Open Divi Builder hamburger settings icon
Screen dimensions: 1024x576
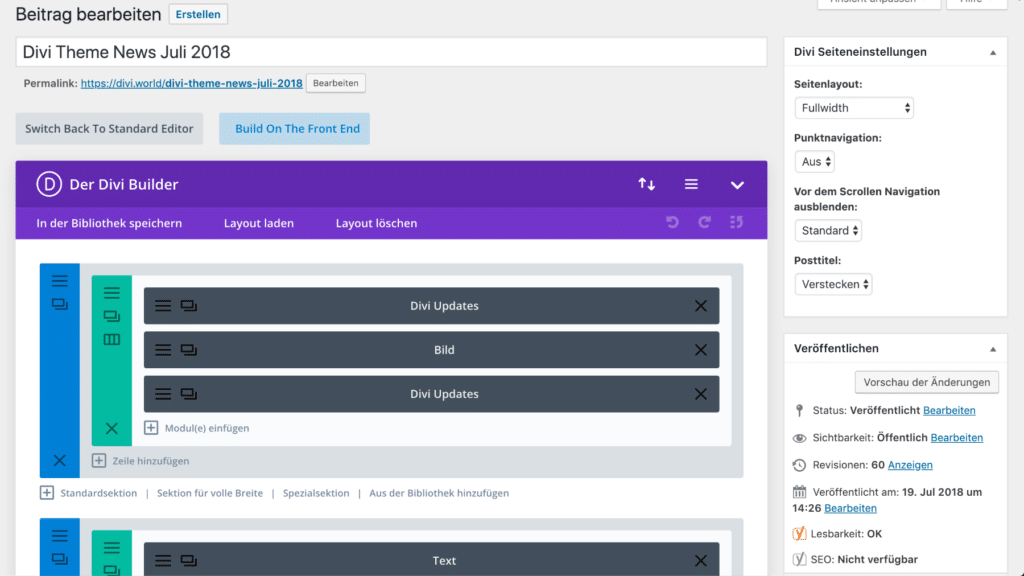tap(691, 184)
